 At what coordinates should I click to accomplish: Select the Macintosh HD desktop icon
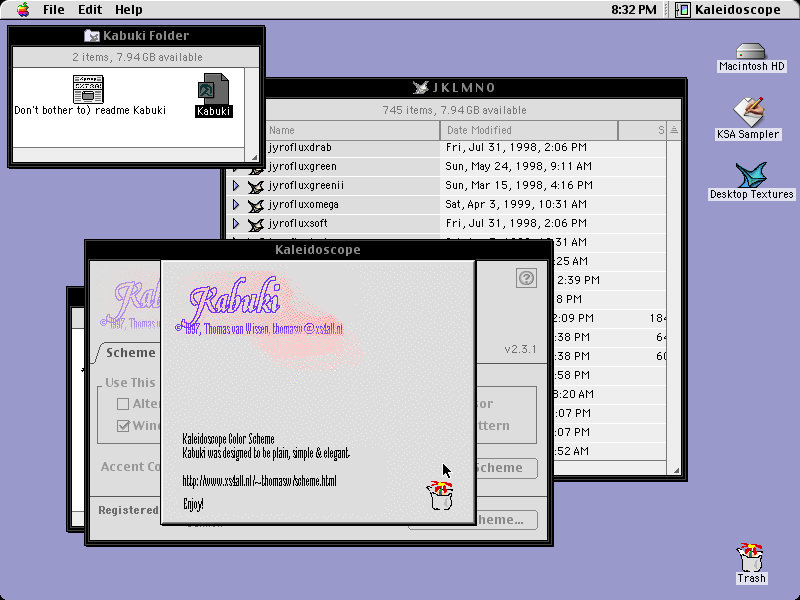pyautogui.click(x=751, y=51)
